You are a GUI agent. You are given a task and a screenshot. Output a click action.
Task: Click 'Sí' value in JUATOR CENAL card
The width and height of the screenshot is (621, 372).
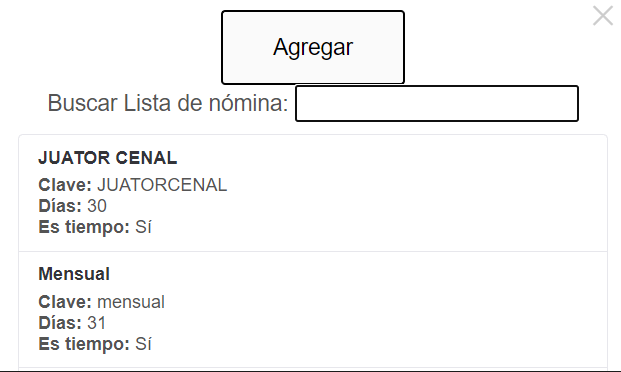pos(143,227)
